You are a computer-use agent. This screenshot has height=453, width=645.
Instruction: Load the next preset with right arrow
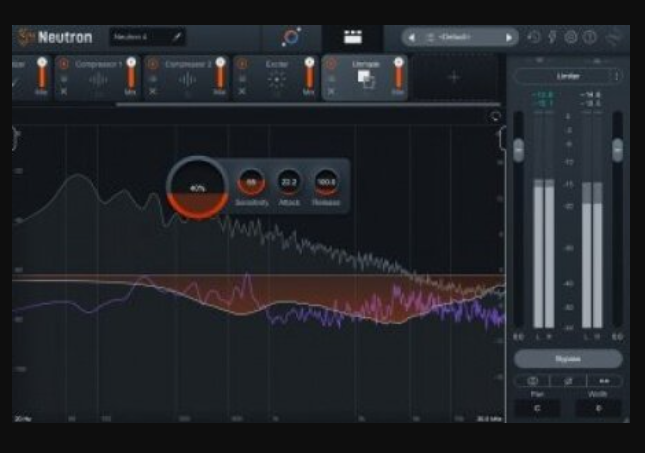509,38
